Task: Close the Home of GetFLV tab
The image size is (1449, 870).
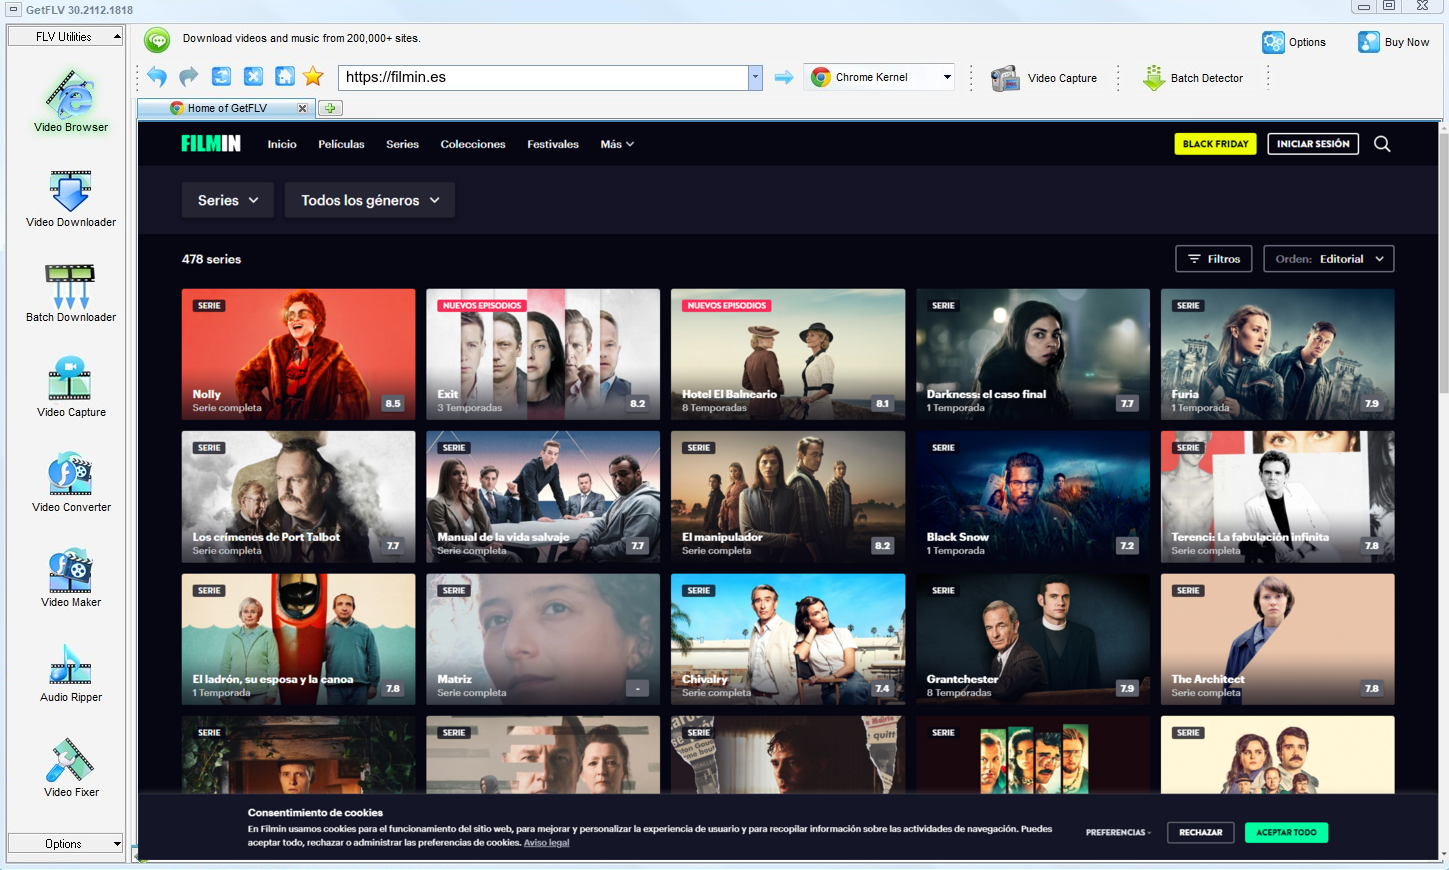Action: coord(302,108)
